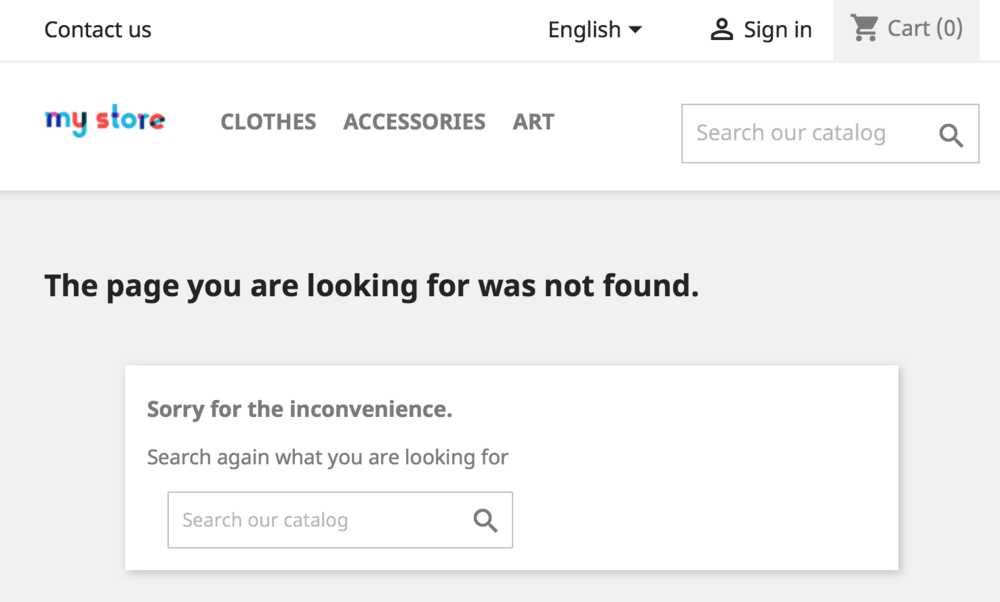Open the CLOTHES category menu

point(268,121)
